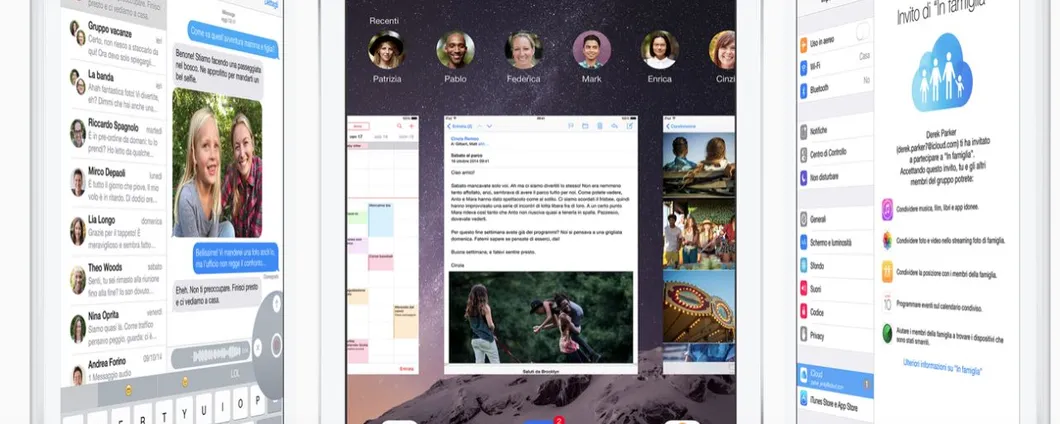1060x424 pixels.
Task: Open Notifiche settings
Action: tap(836, 130)
